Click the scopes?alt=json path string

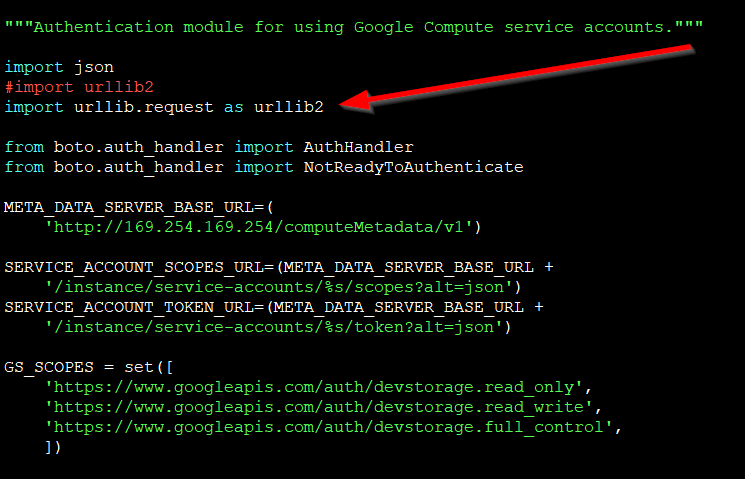pos(278,287)
